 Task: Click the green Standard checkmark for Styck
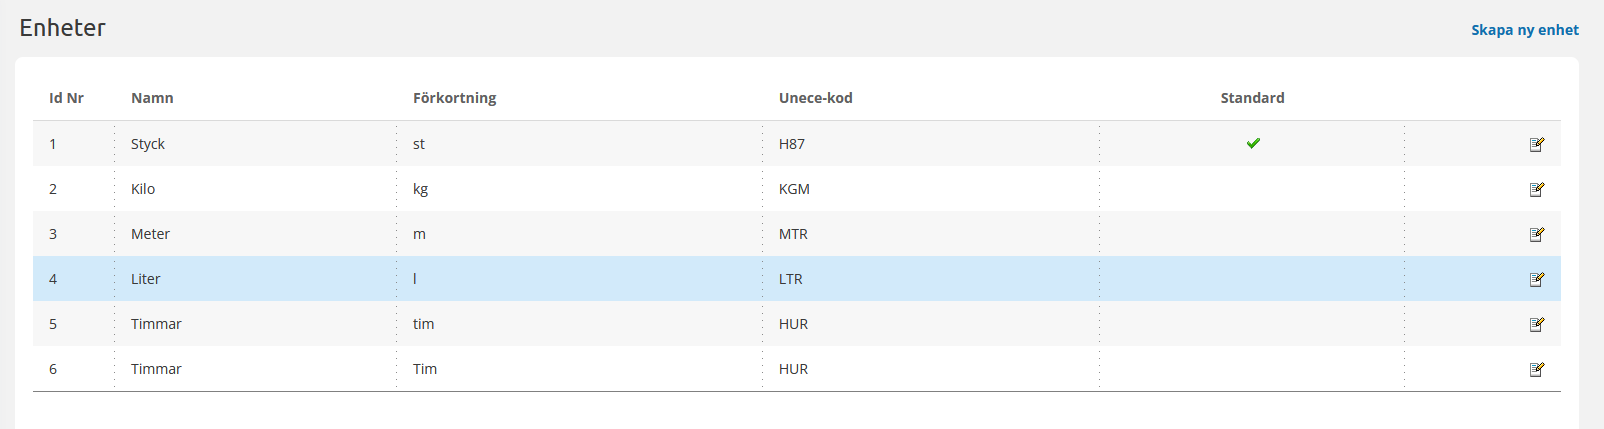pos(1253,143)
